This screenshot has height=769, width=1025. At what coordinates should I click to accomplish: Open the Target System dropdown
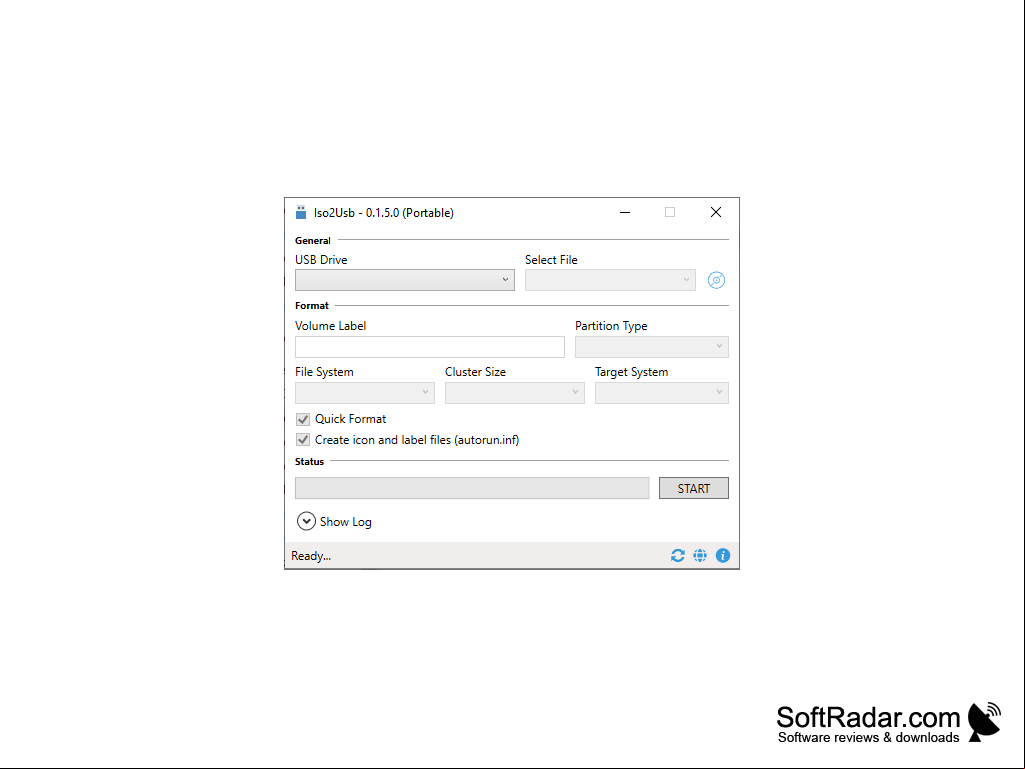pos(662,392)
